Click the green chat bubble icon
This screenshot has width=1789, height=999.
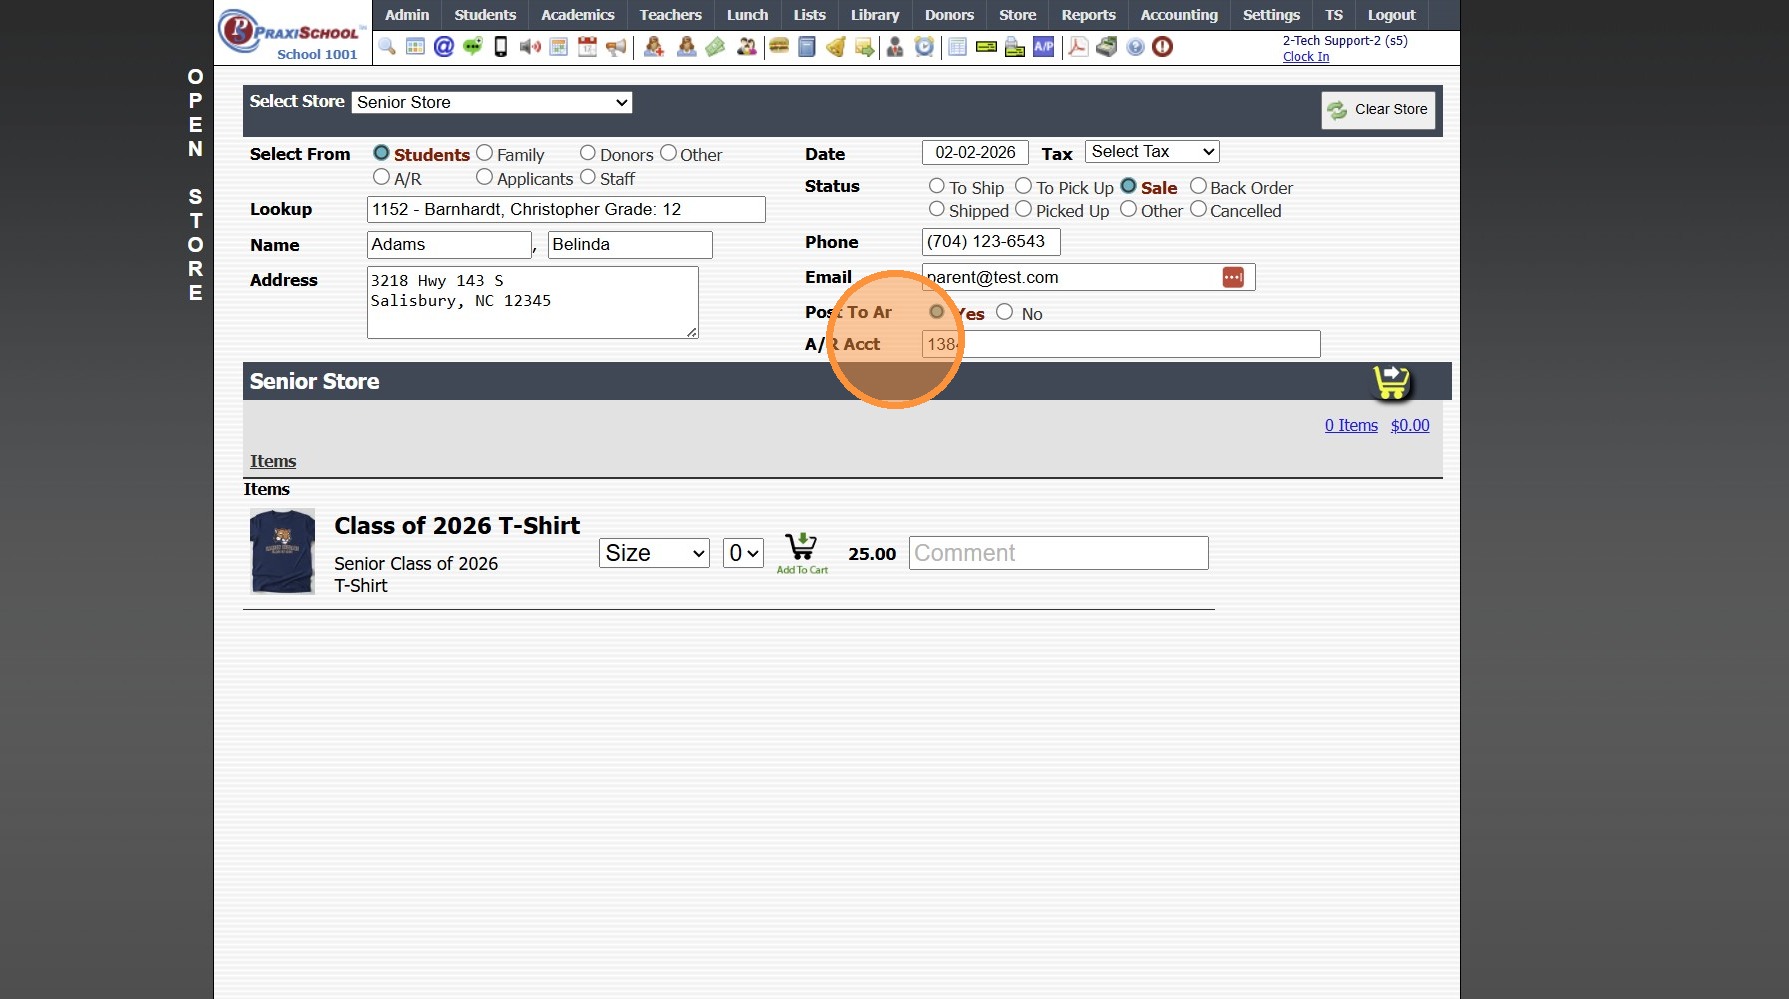click(472, 47)
